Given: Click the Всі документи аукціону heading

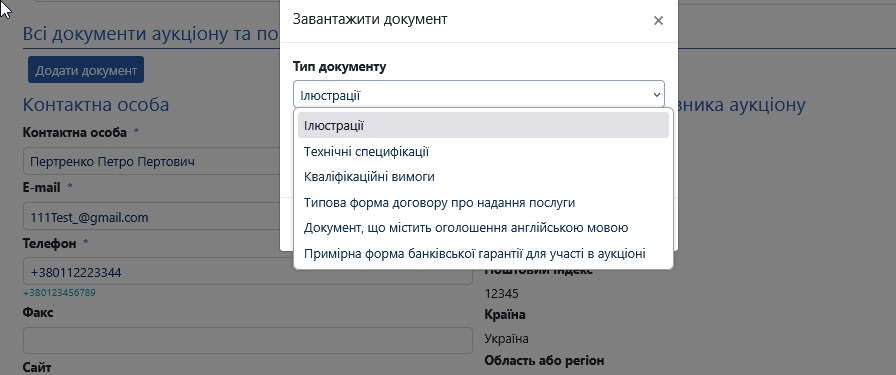Looking at the screenshot, I should [151, 33].
